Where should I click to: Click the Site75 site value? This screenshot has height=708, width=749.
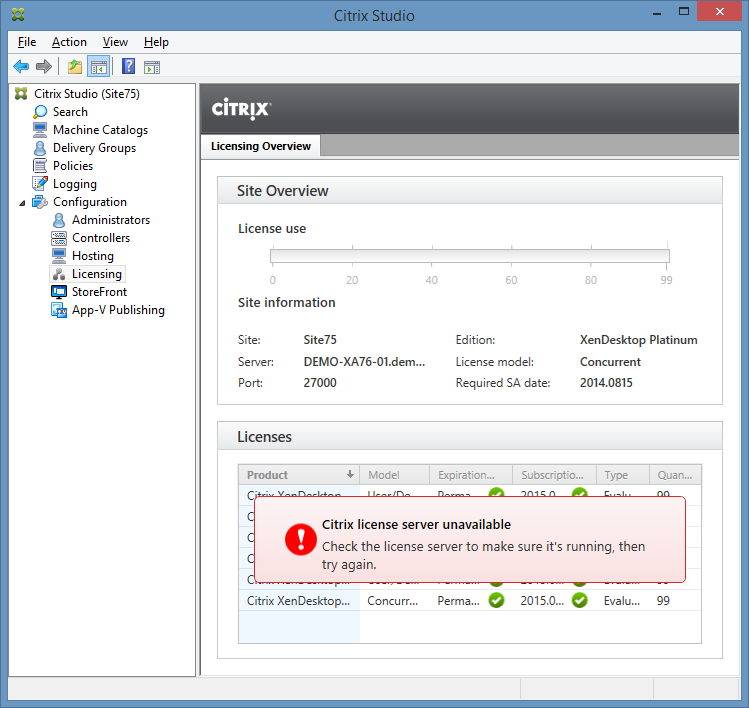point(320,340)
